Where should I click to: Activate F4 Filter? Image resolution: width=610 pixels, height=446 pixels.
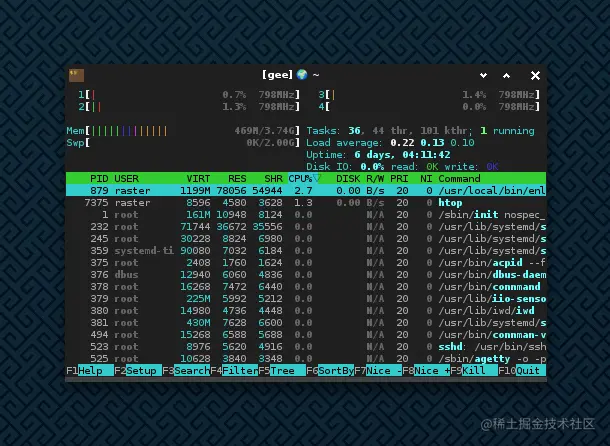[234, 370]
